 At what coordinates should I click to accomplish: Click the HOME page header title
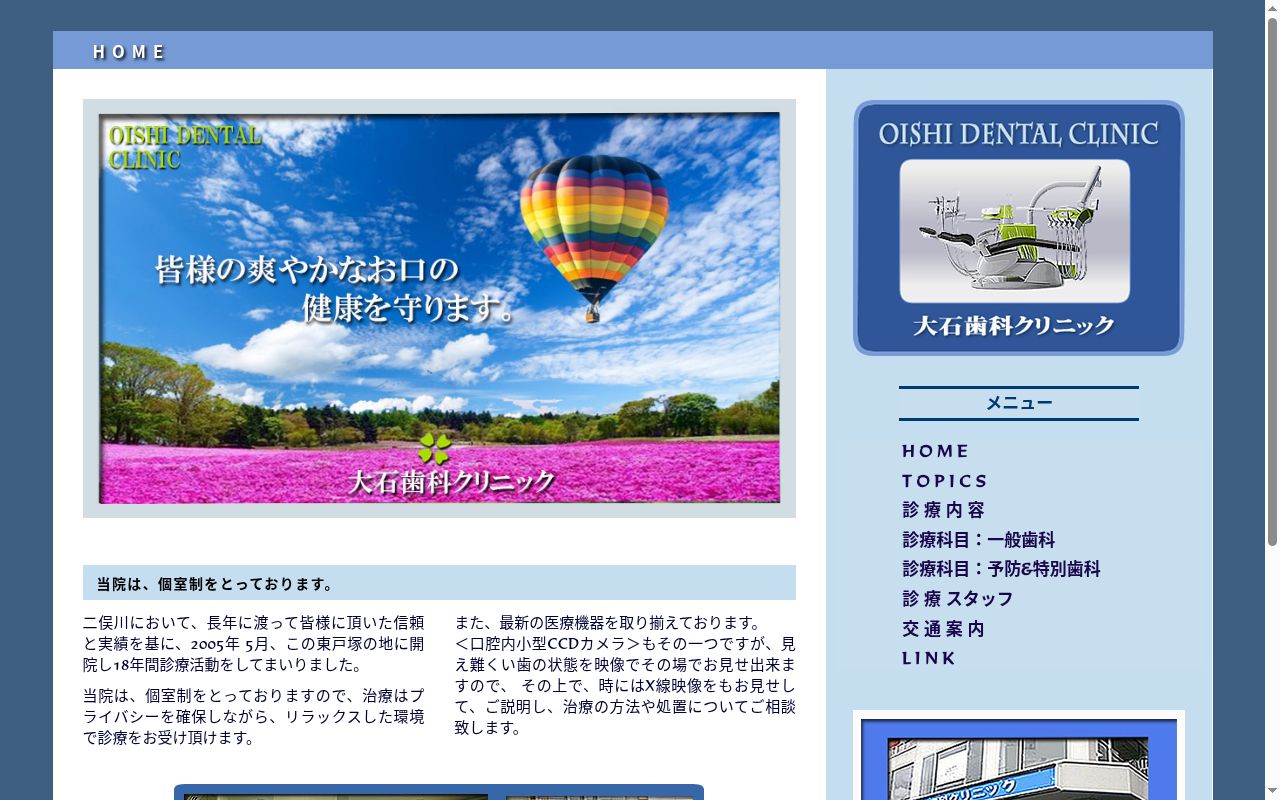pos(128,52)
